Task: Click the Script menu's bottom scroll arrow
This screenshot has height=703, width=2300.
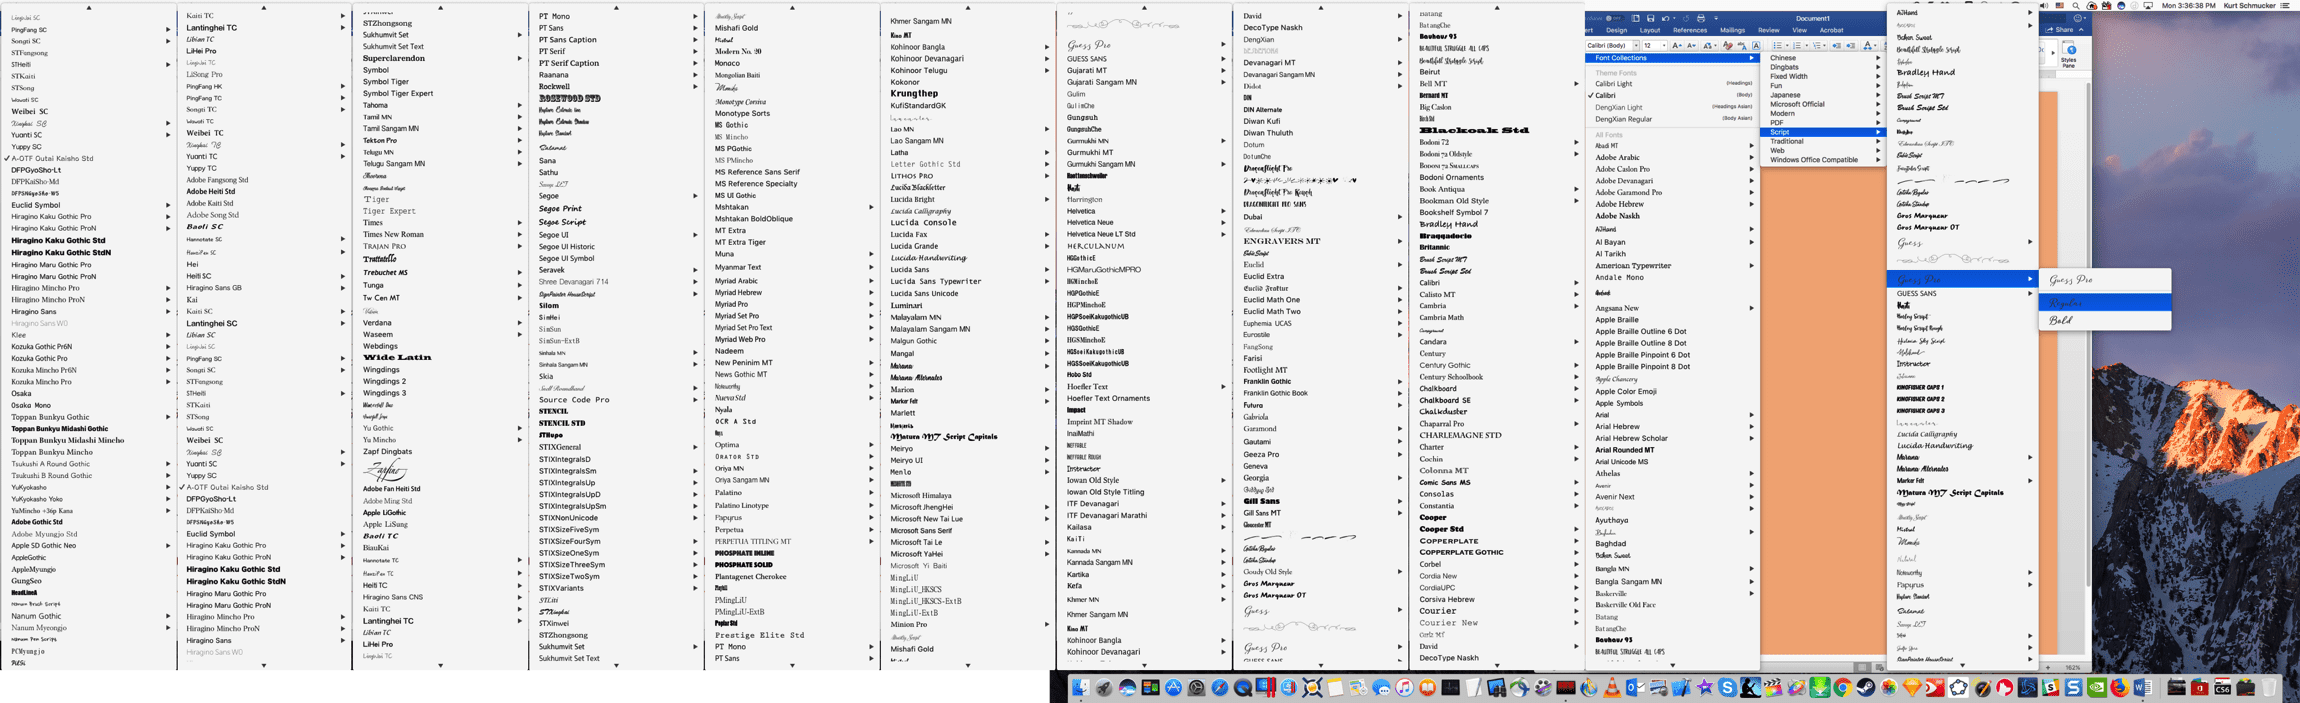Action: coord(1962,665)
